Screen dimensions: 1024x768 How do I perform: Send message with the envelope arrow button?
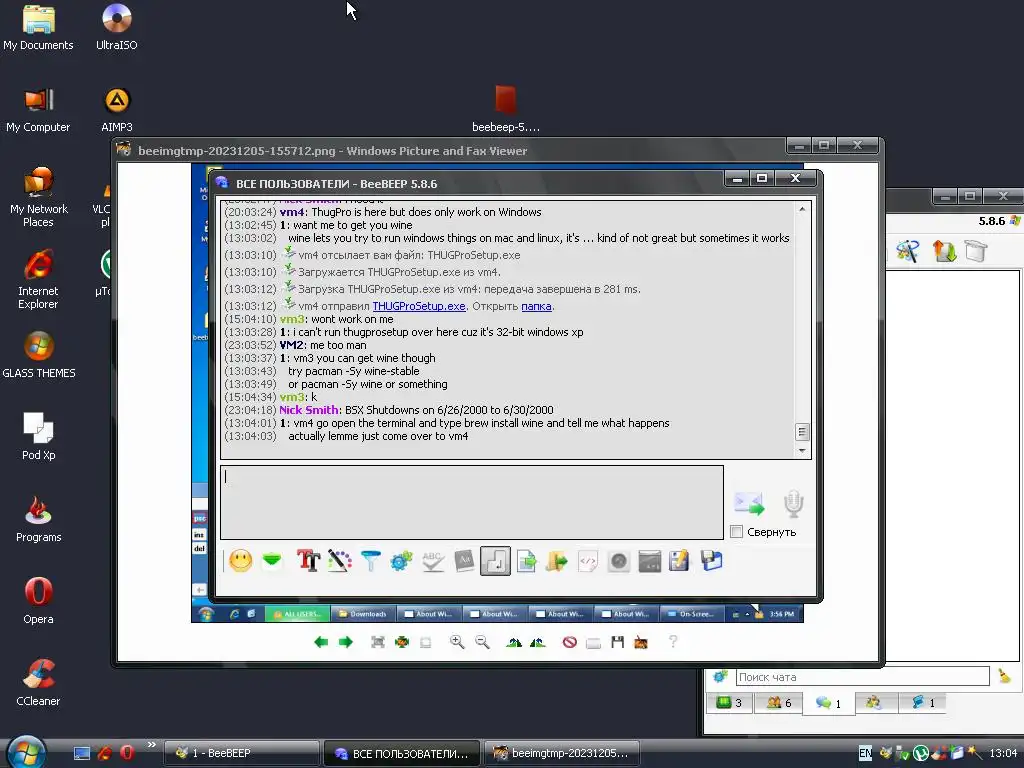[748, 503]
